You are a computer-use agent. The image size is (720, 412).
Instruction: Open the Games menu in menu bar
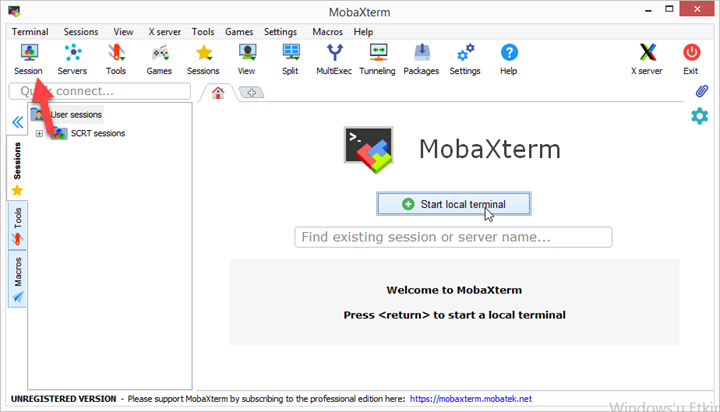click(239, 32)
